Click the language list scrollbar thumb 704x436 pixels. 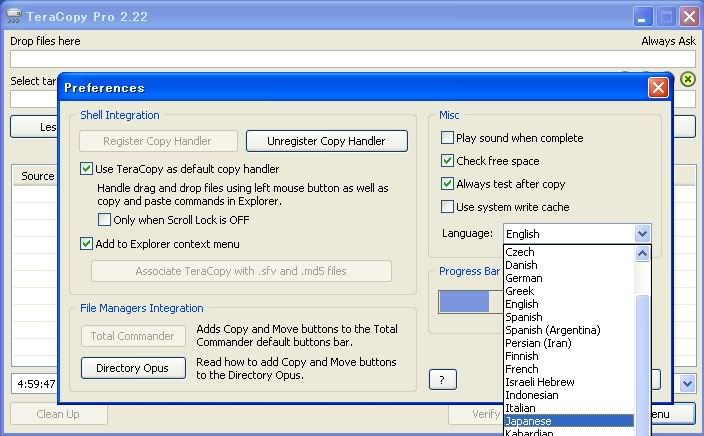[642, 364]
